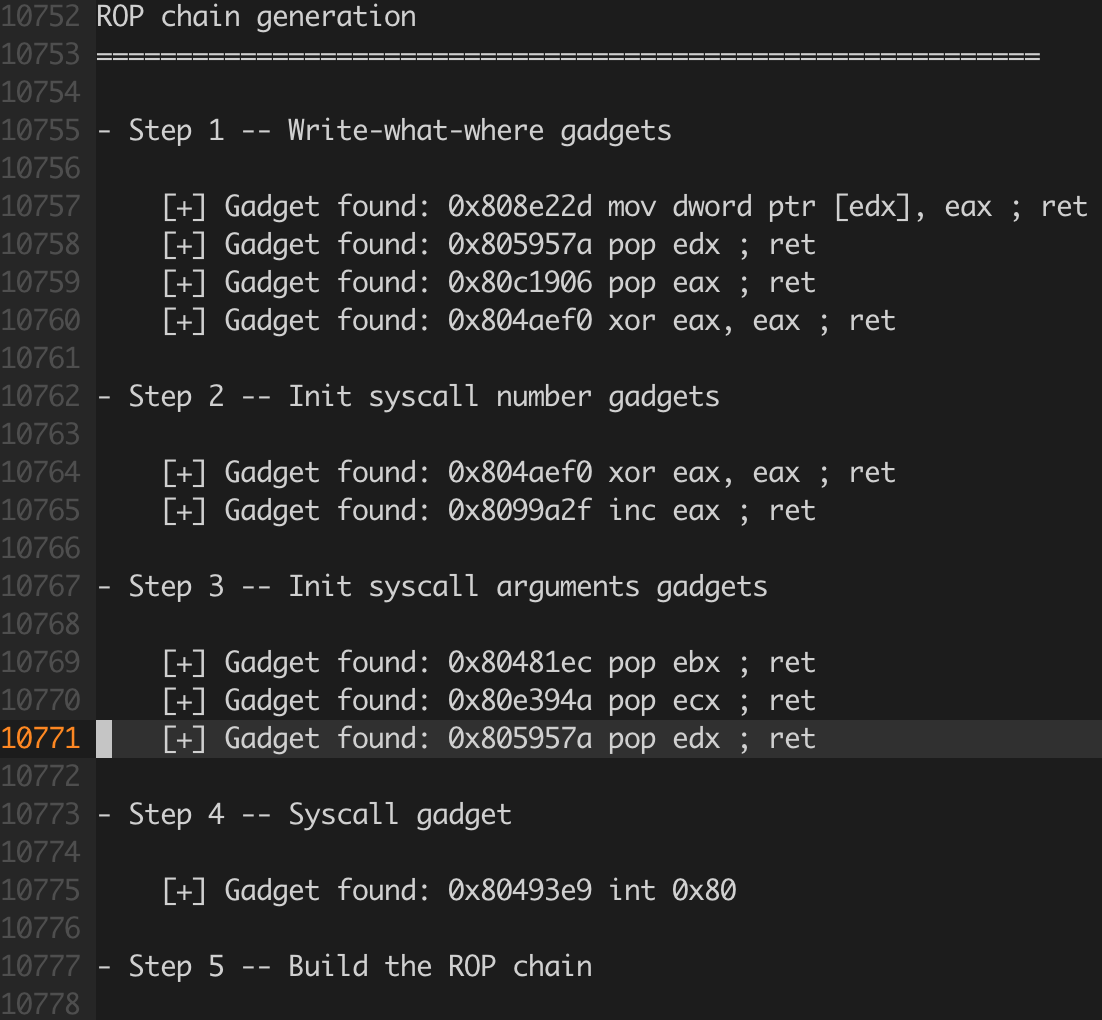Click the ROP chain generation heading
This screenshot has height=1020, width=1102.
click(x=257, y=17)
